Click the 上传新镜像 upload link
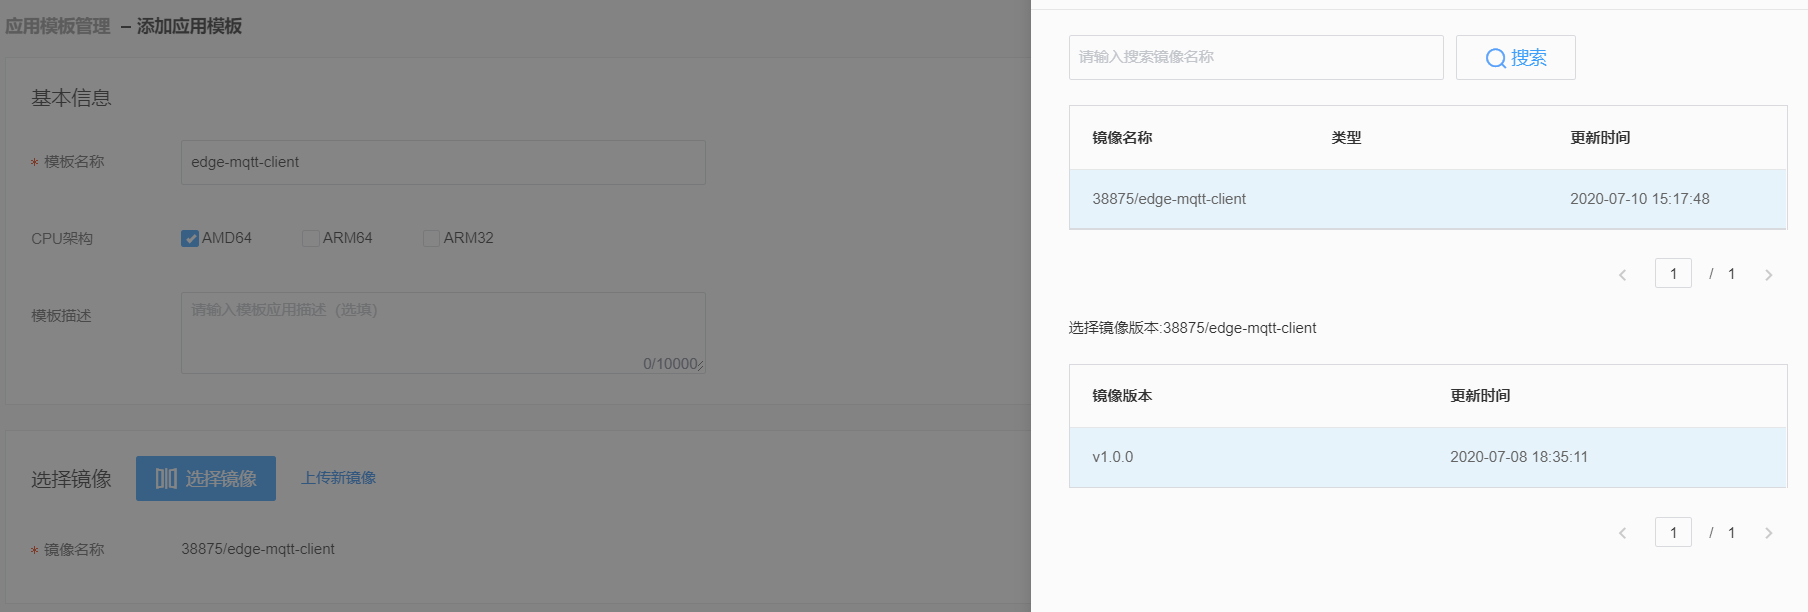1808x612 pixels. tap(339, 478)
